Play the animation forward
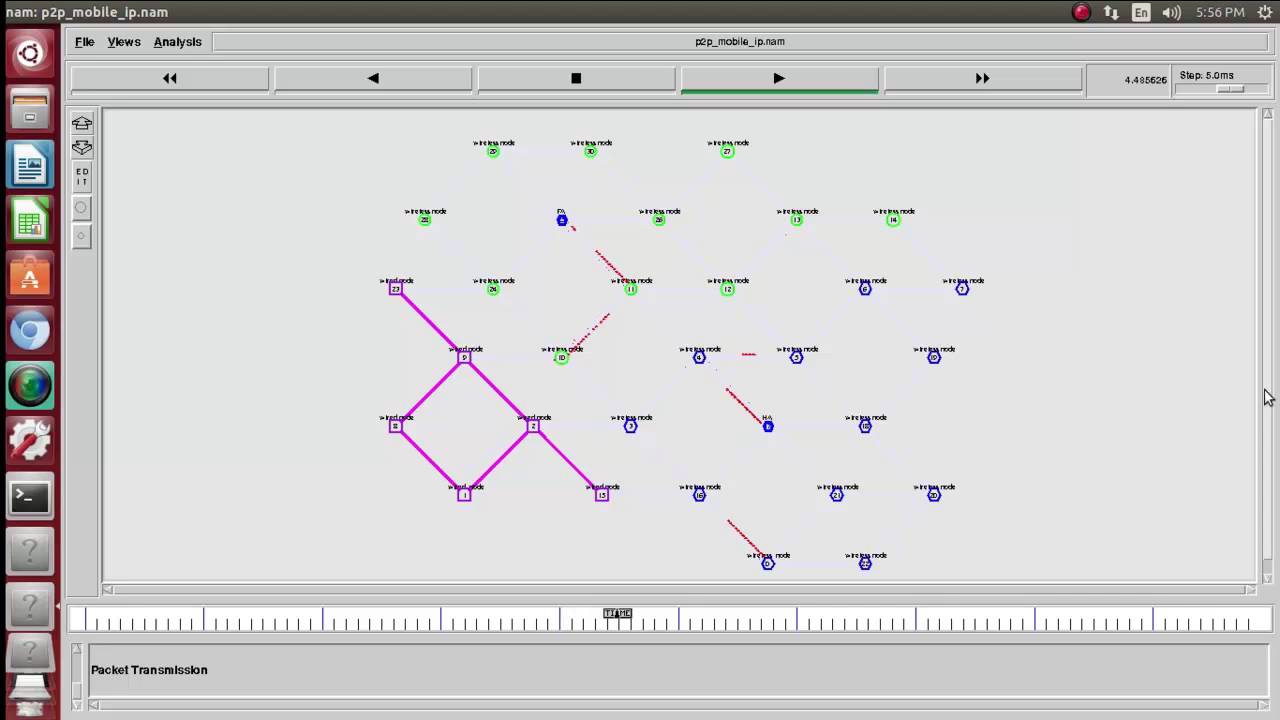 coord(779,78)
